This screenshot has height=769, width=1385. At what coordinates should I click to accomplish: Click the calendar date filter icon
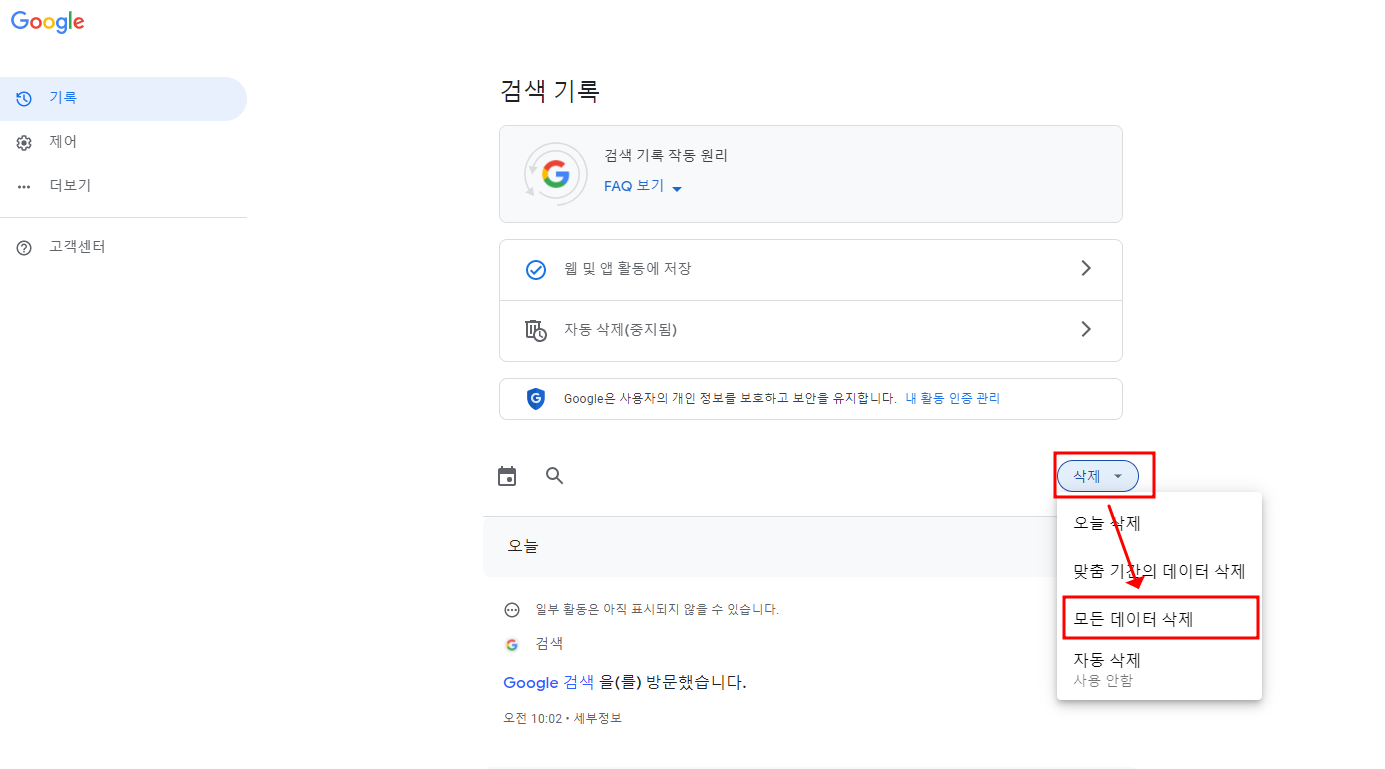(507, 476)
